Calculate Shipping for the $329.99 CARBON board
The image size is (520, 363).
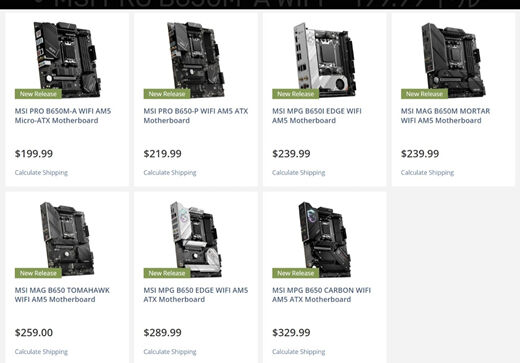point(299,352)
